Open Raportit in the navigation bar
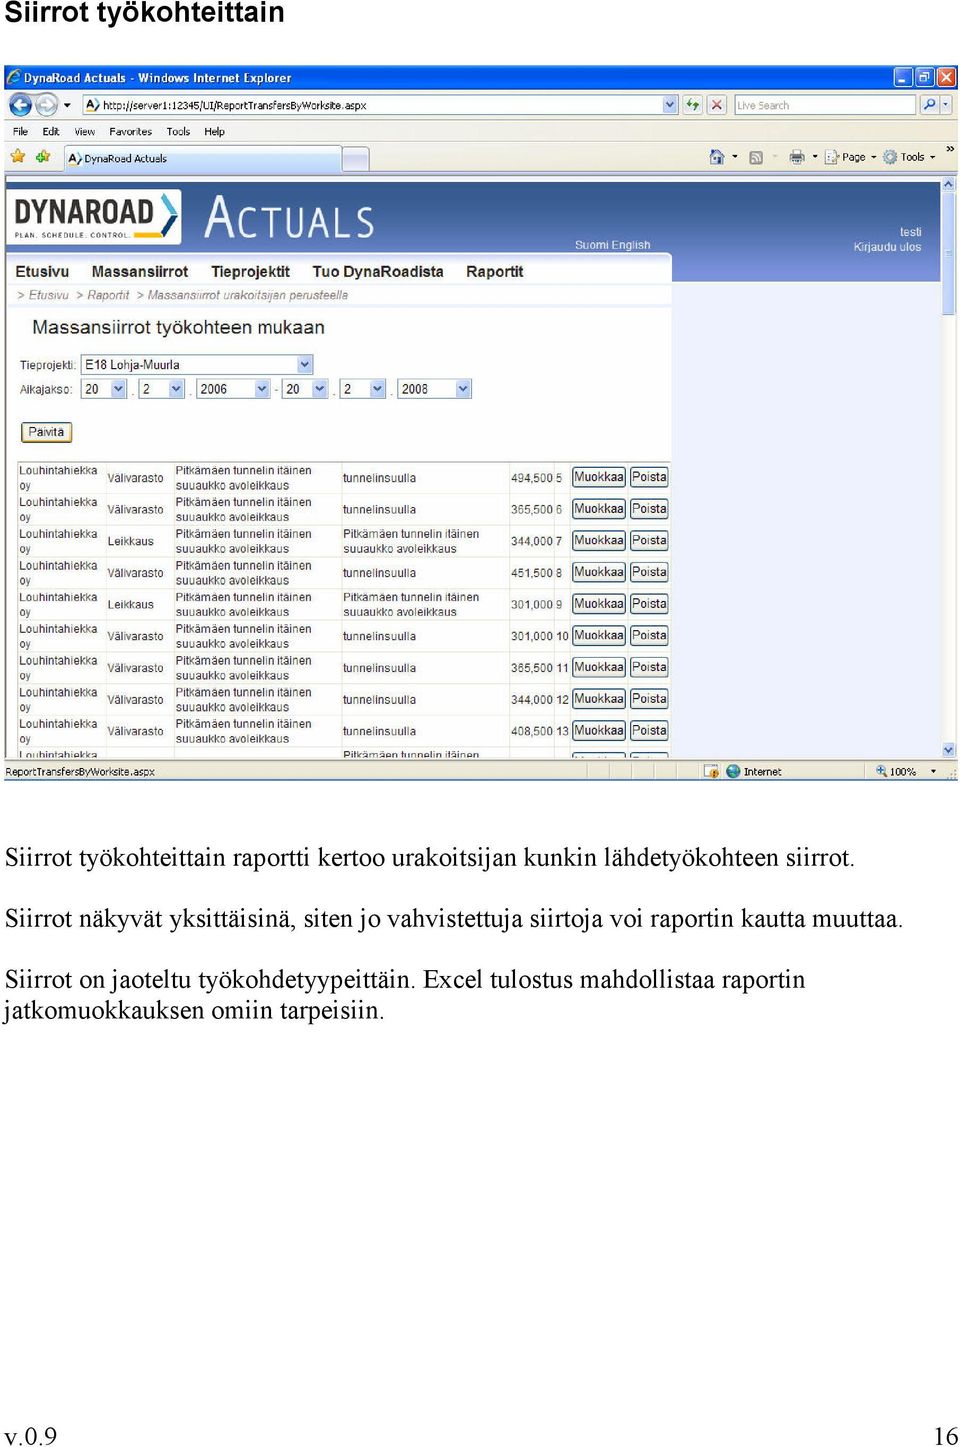 point(495,271)
